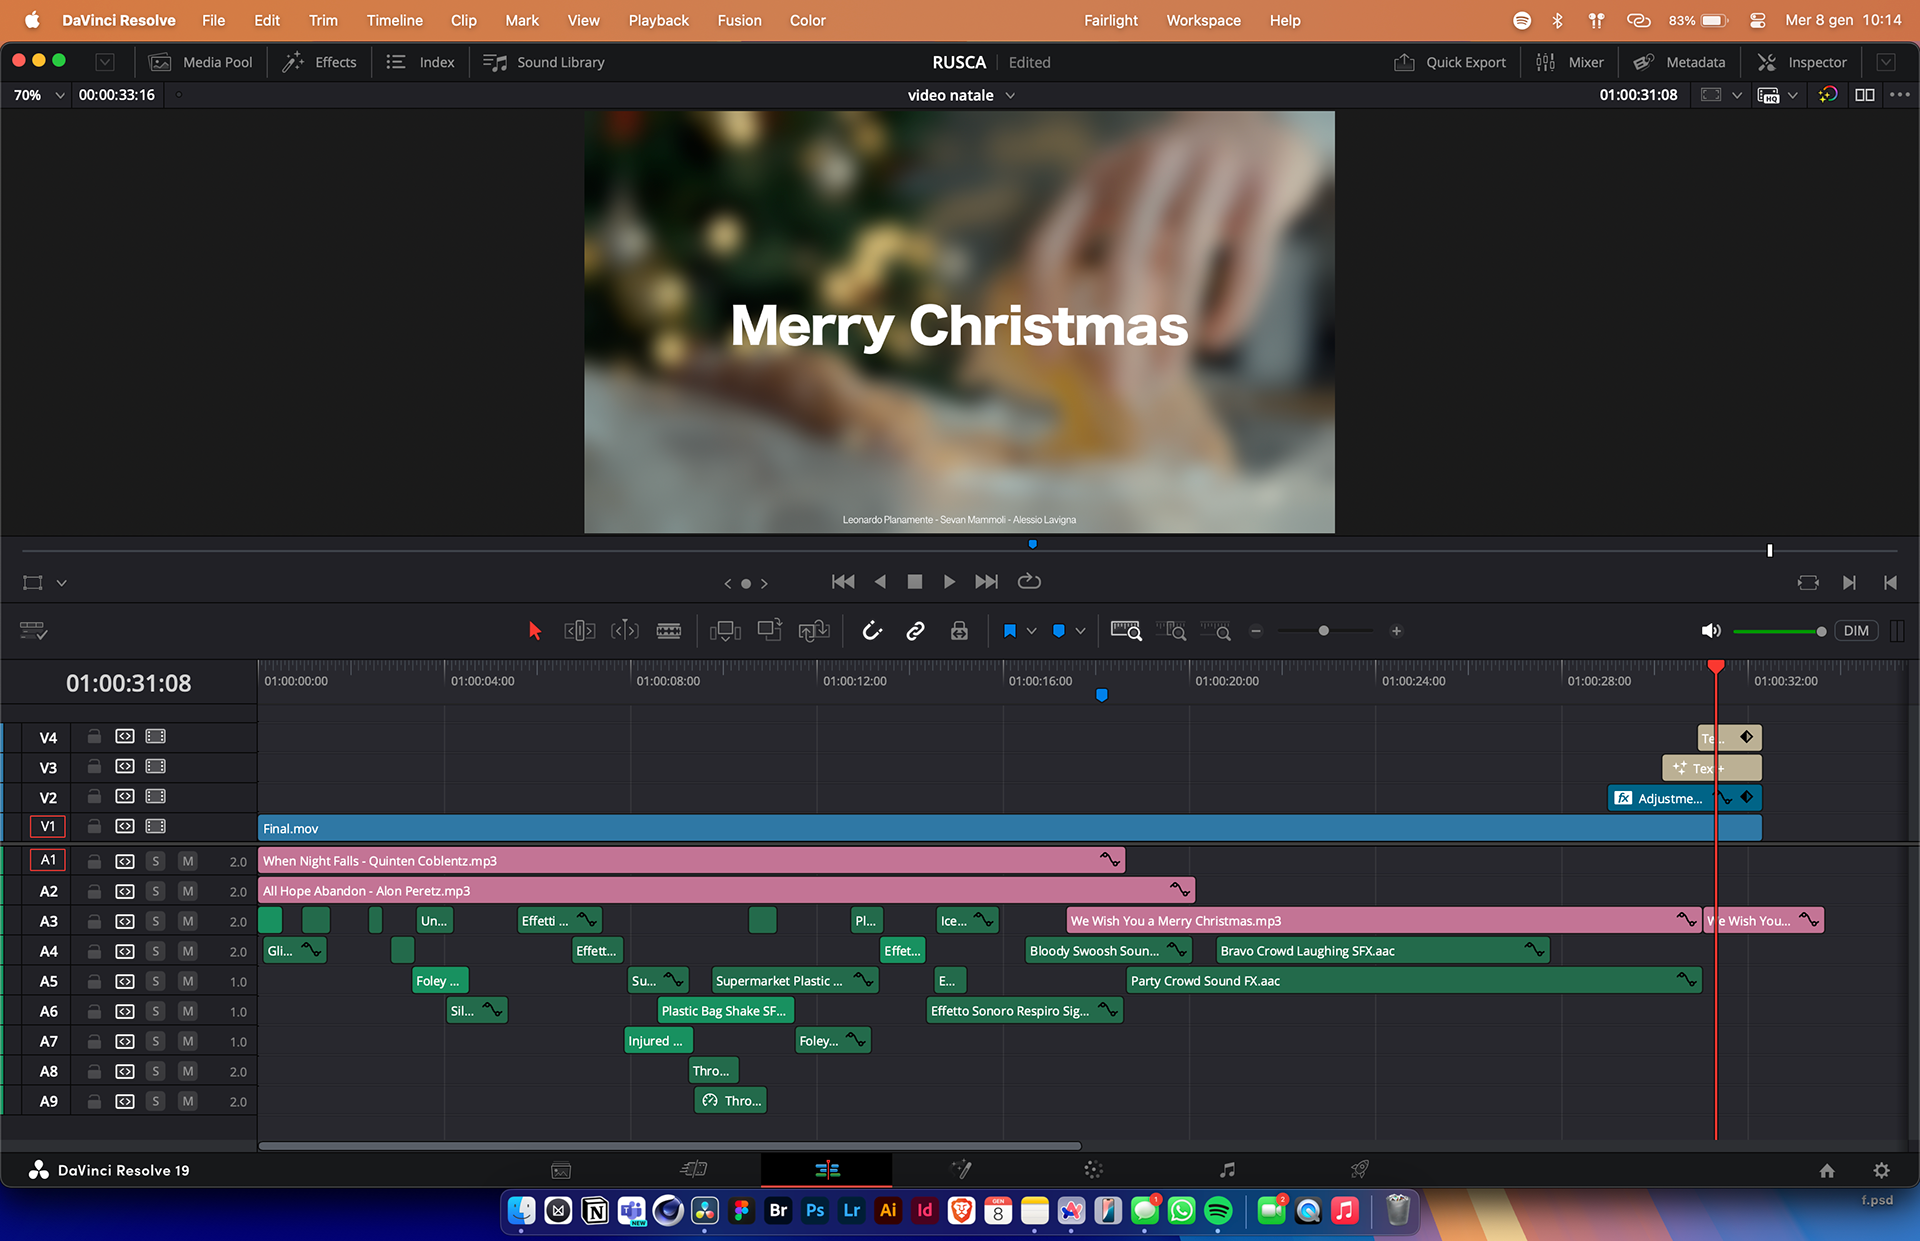1920x1241 pixels.
Task: Toggle Auto Track Selector on V3
Action: (125, 767)
